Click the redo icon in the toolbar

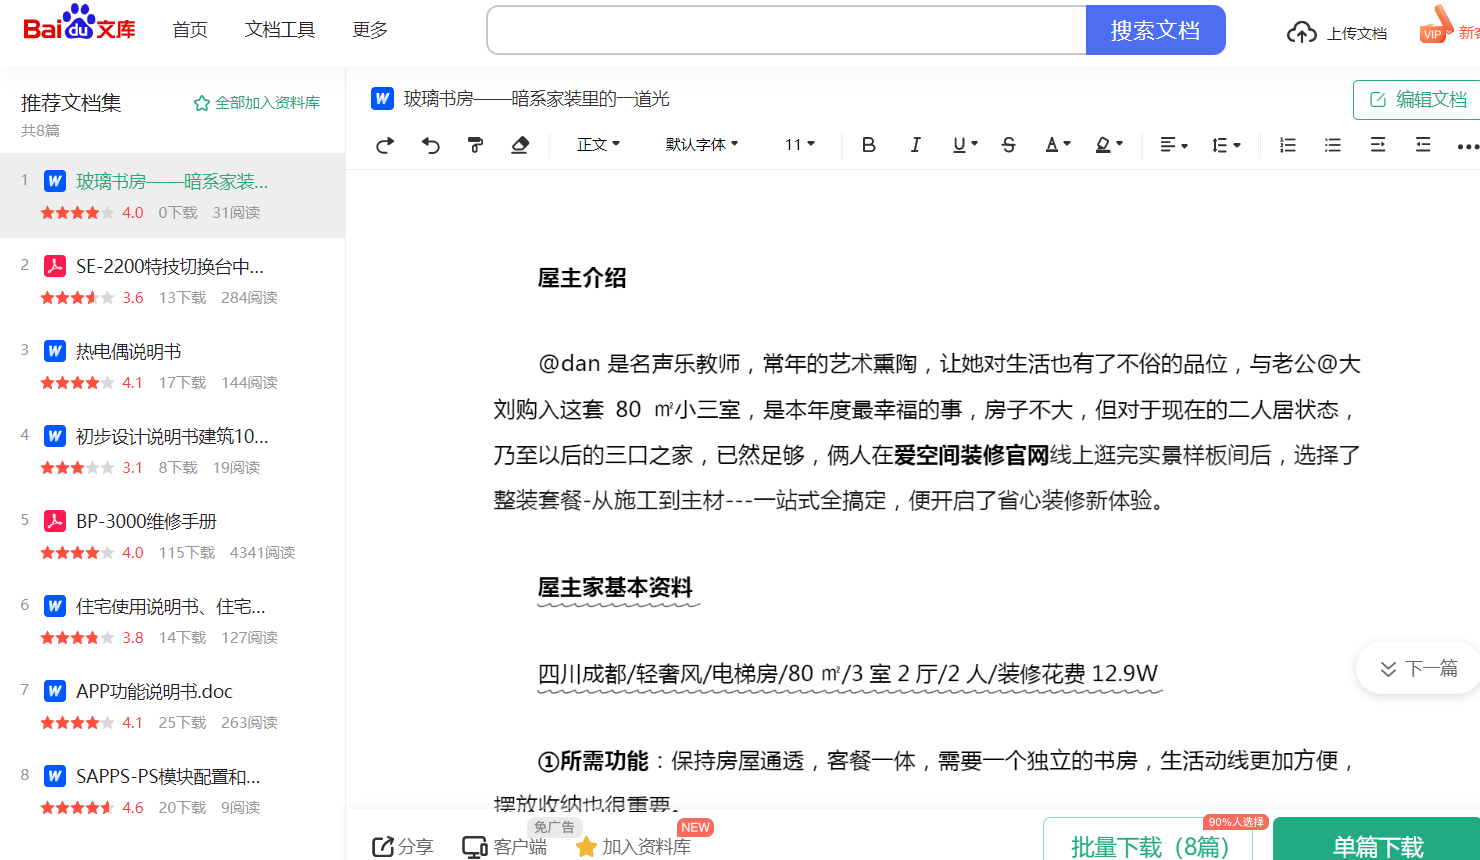[x=384, y=145]
